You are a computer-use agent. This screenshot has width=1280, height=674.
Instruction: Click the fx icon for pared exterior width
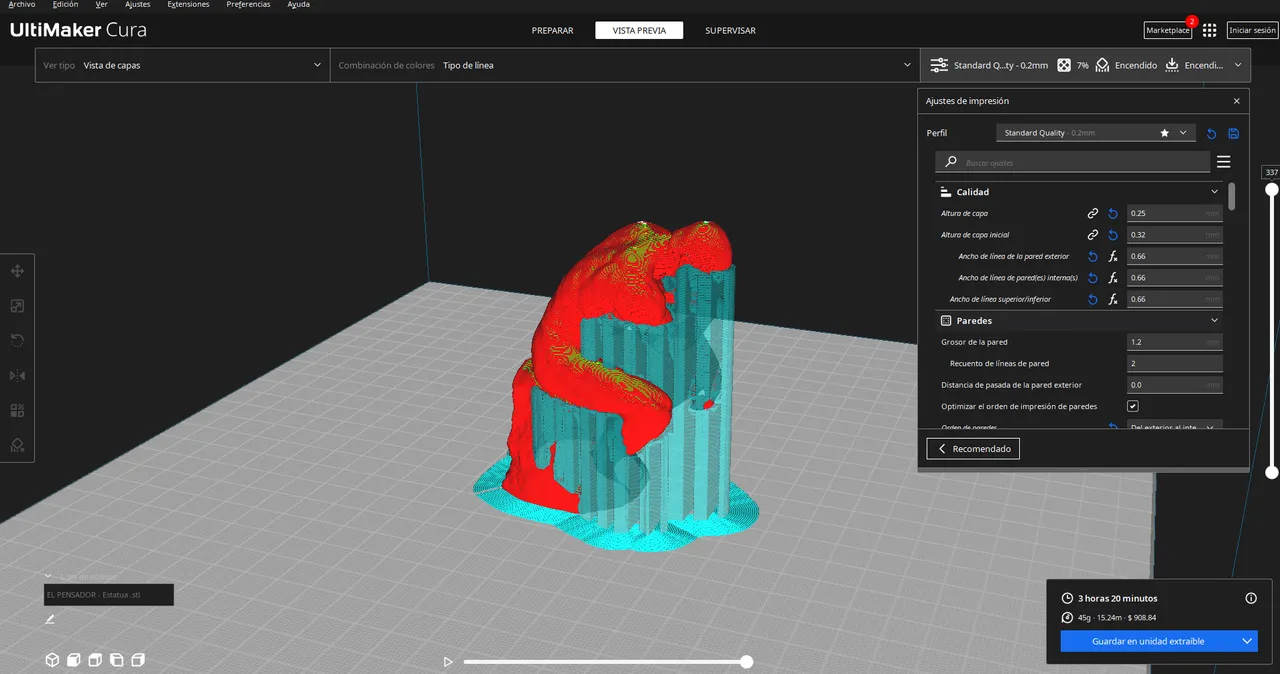[x=1113, y=256]
